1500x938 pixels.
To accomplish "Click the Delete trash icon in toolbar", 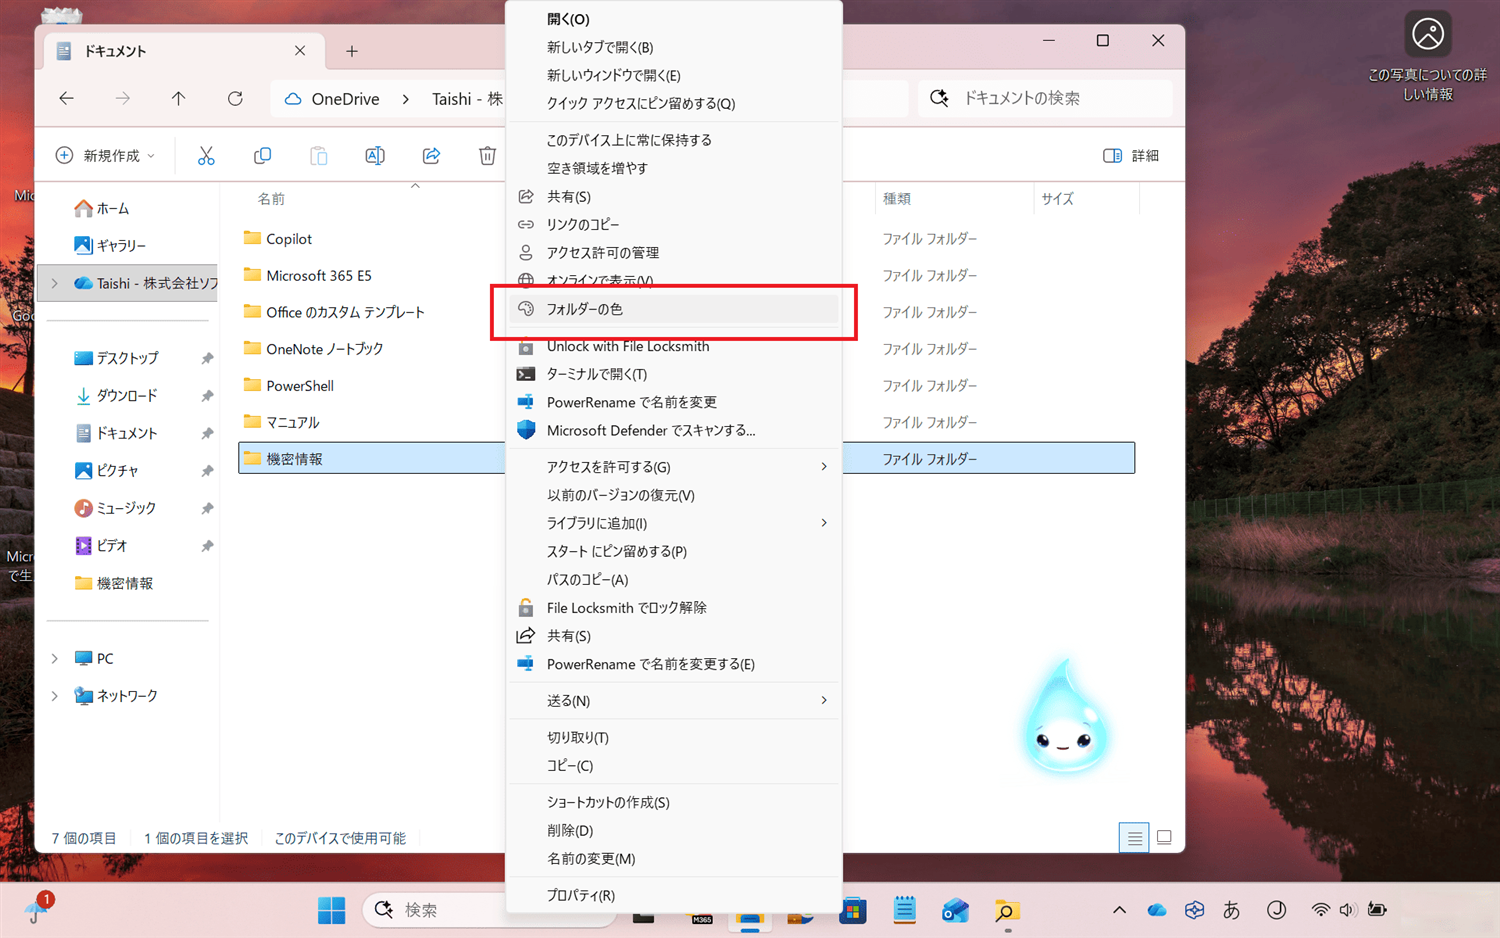I will coord(487,155).
